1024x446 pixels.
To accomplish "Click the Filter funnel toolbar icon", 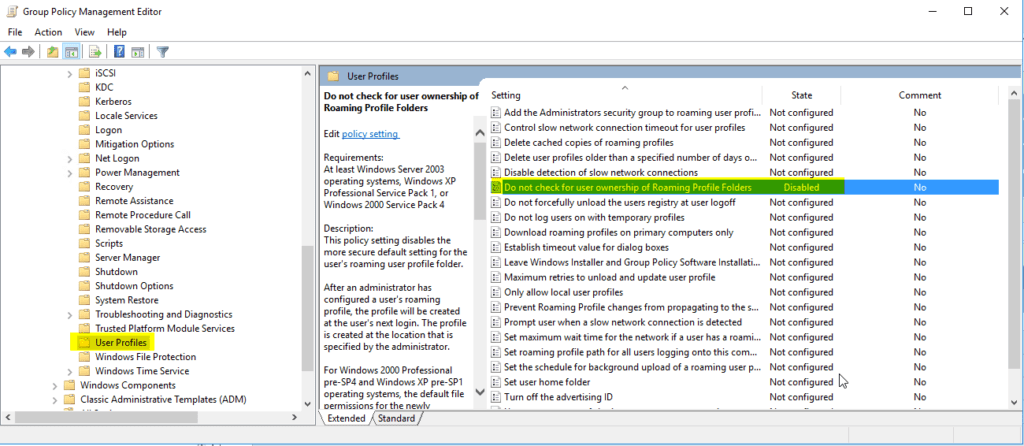I will click(x=163, y=52).
